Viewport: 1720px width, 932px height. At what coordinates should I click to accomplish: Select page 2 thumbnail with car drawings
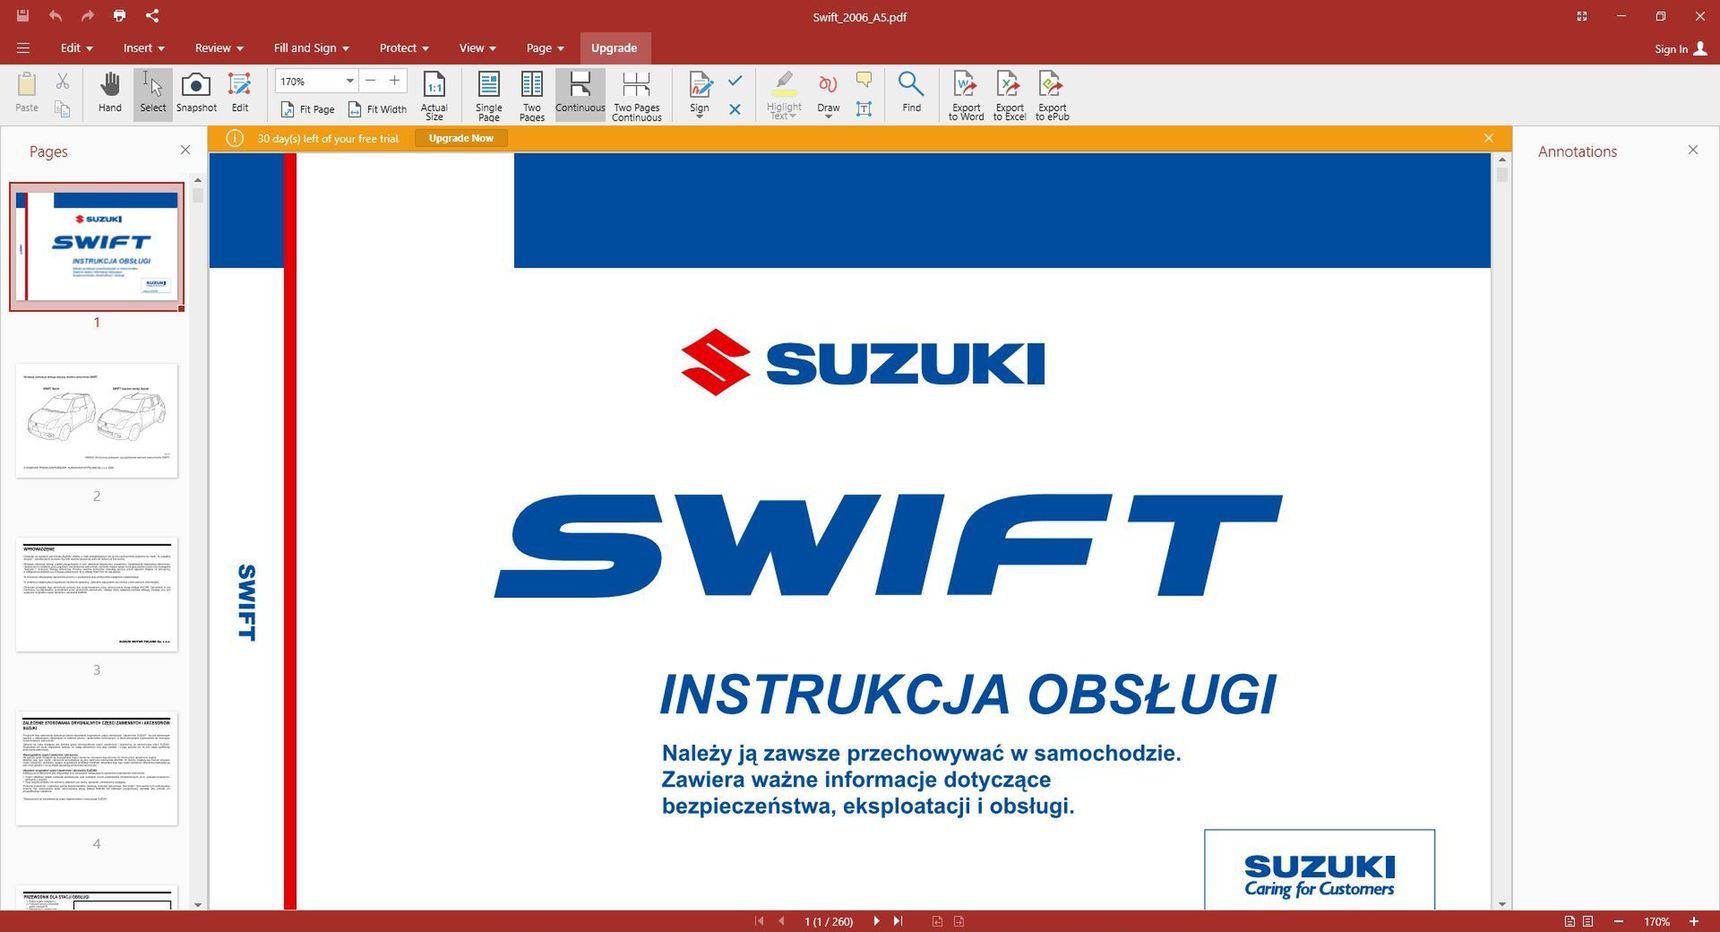(97, 421)
